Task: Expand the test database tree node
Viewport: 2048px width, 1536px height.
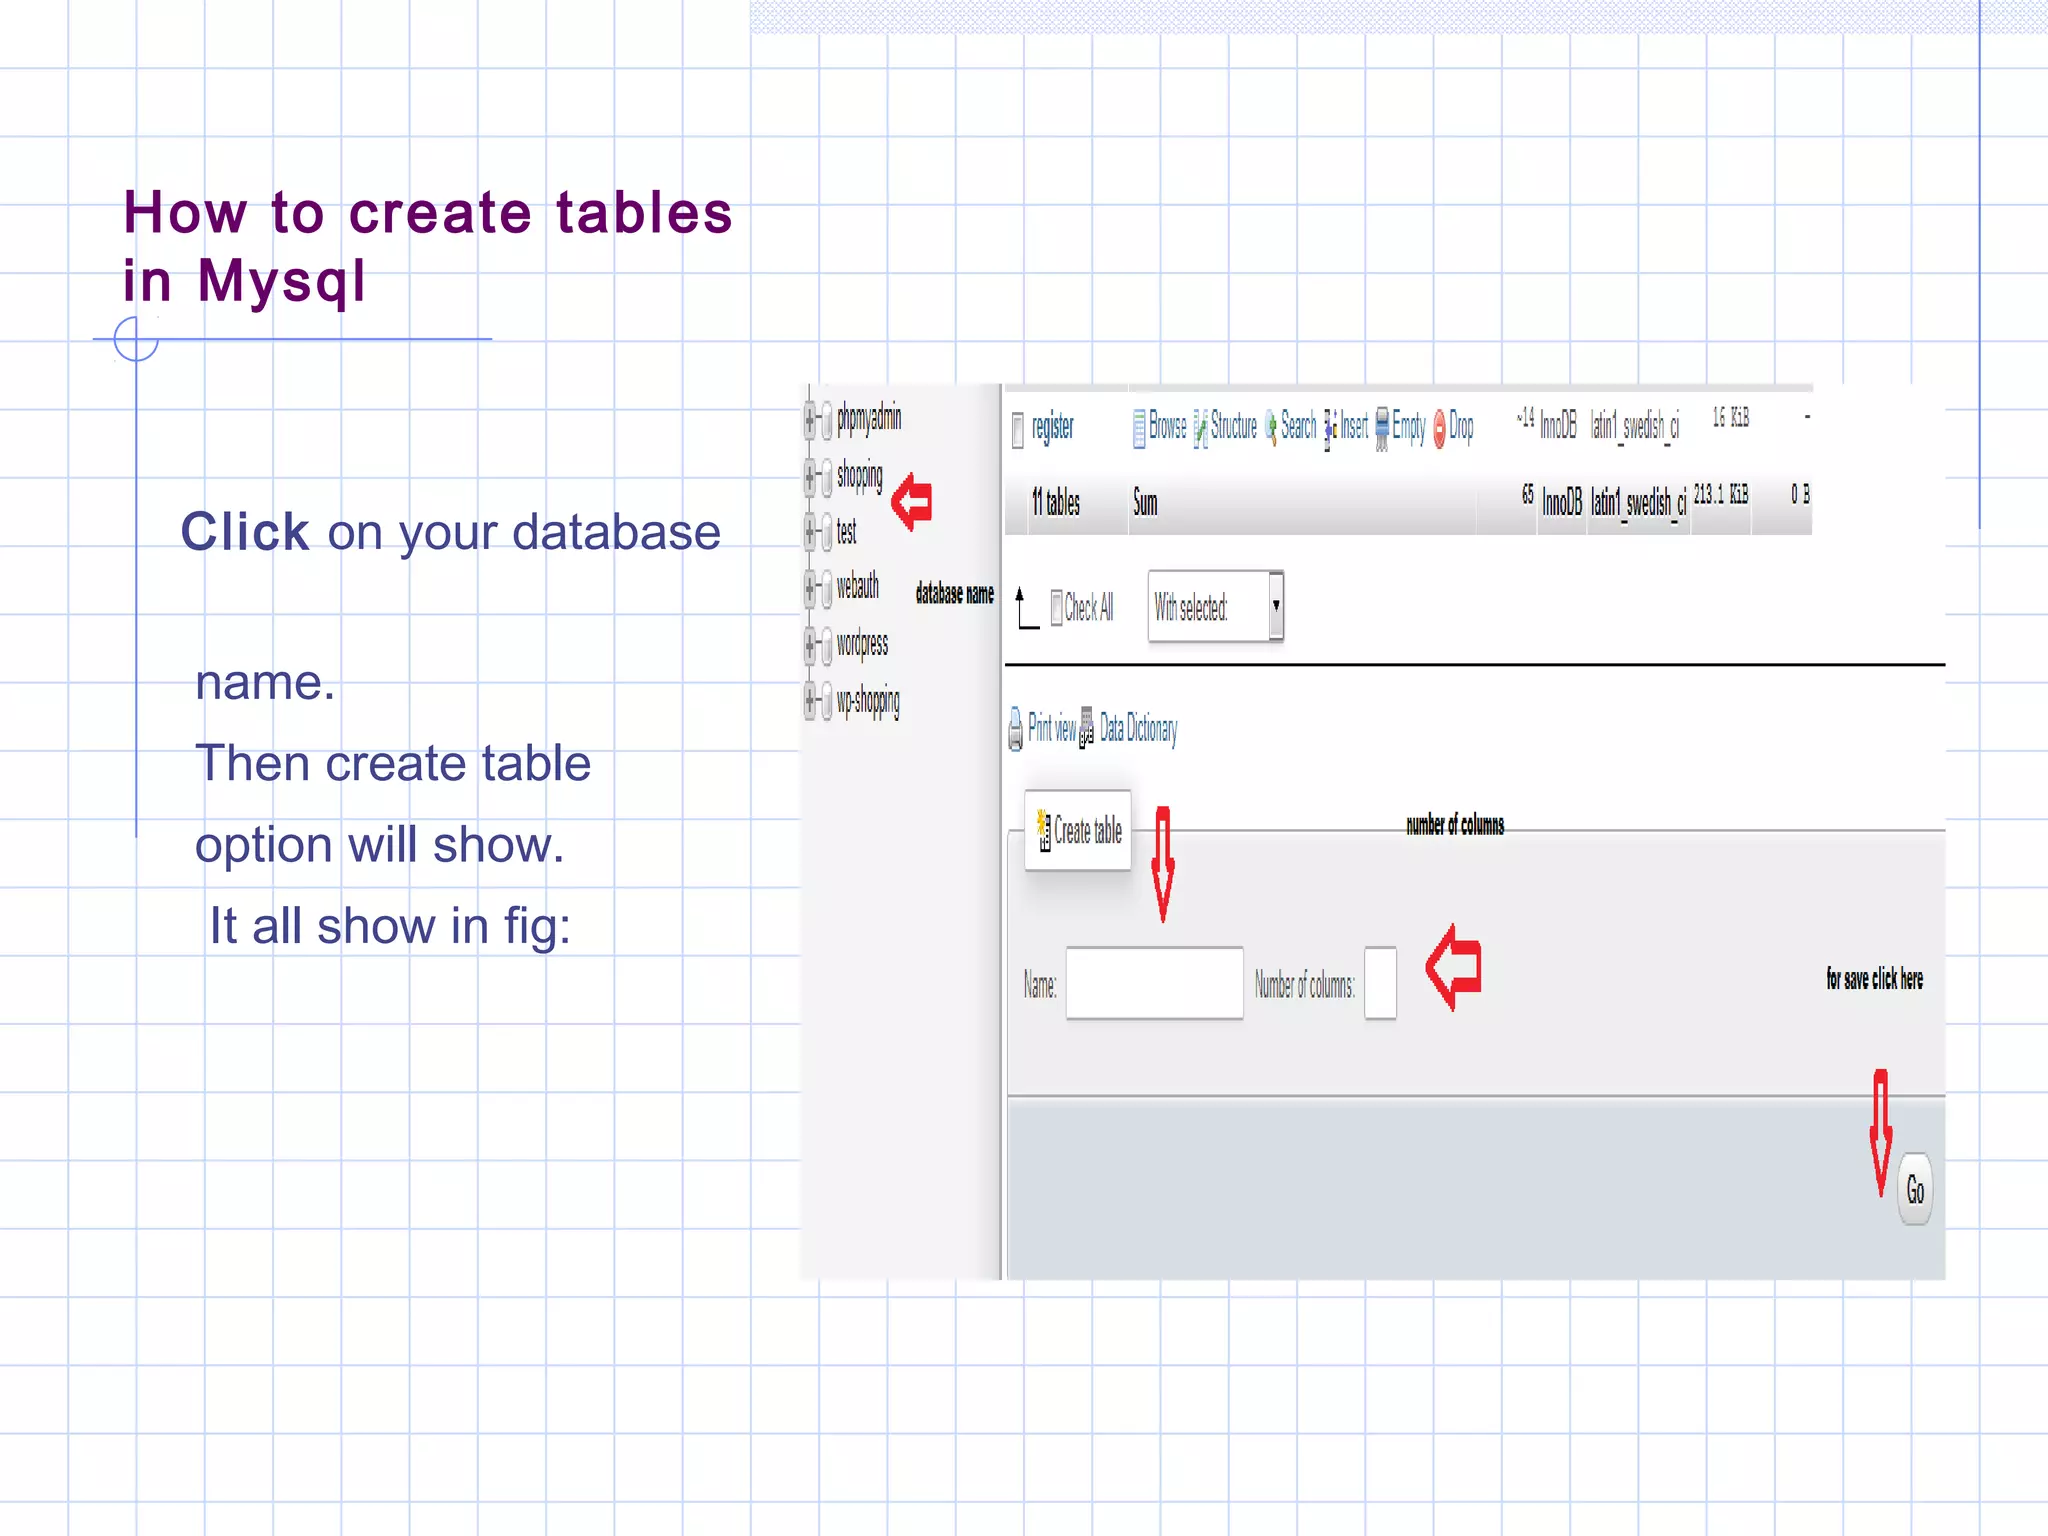Action: point(810,531)
